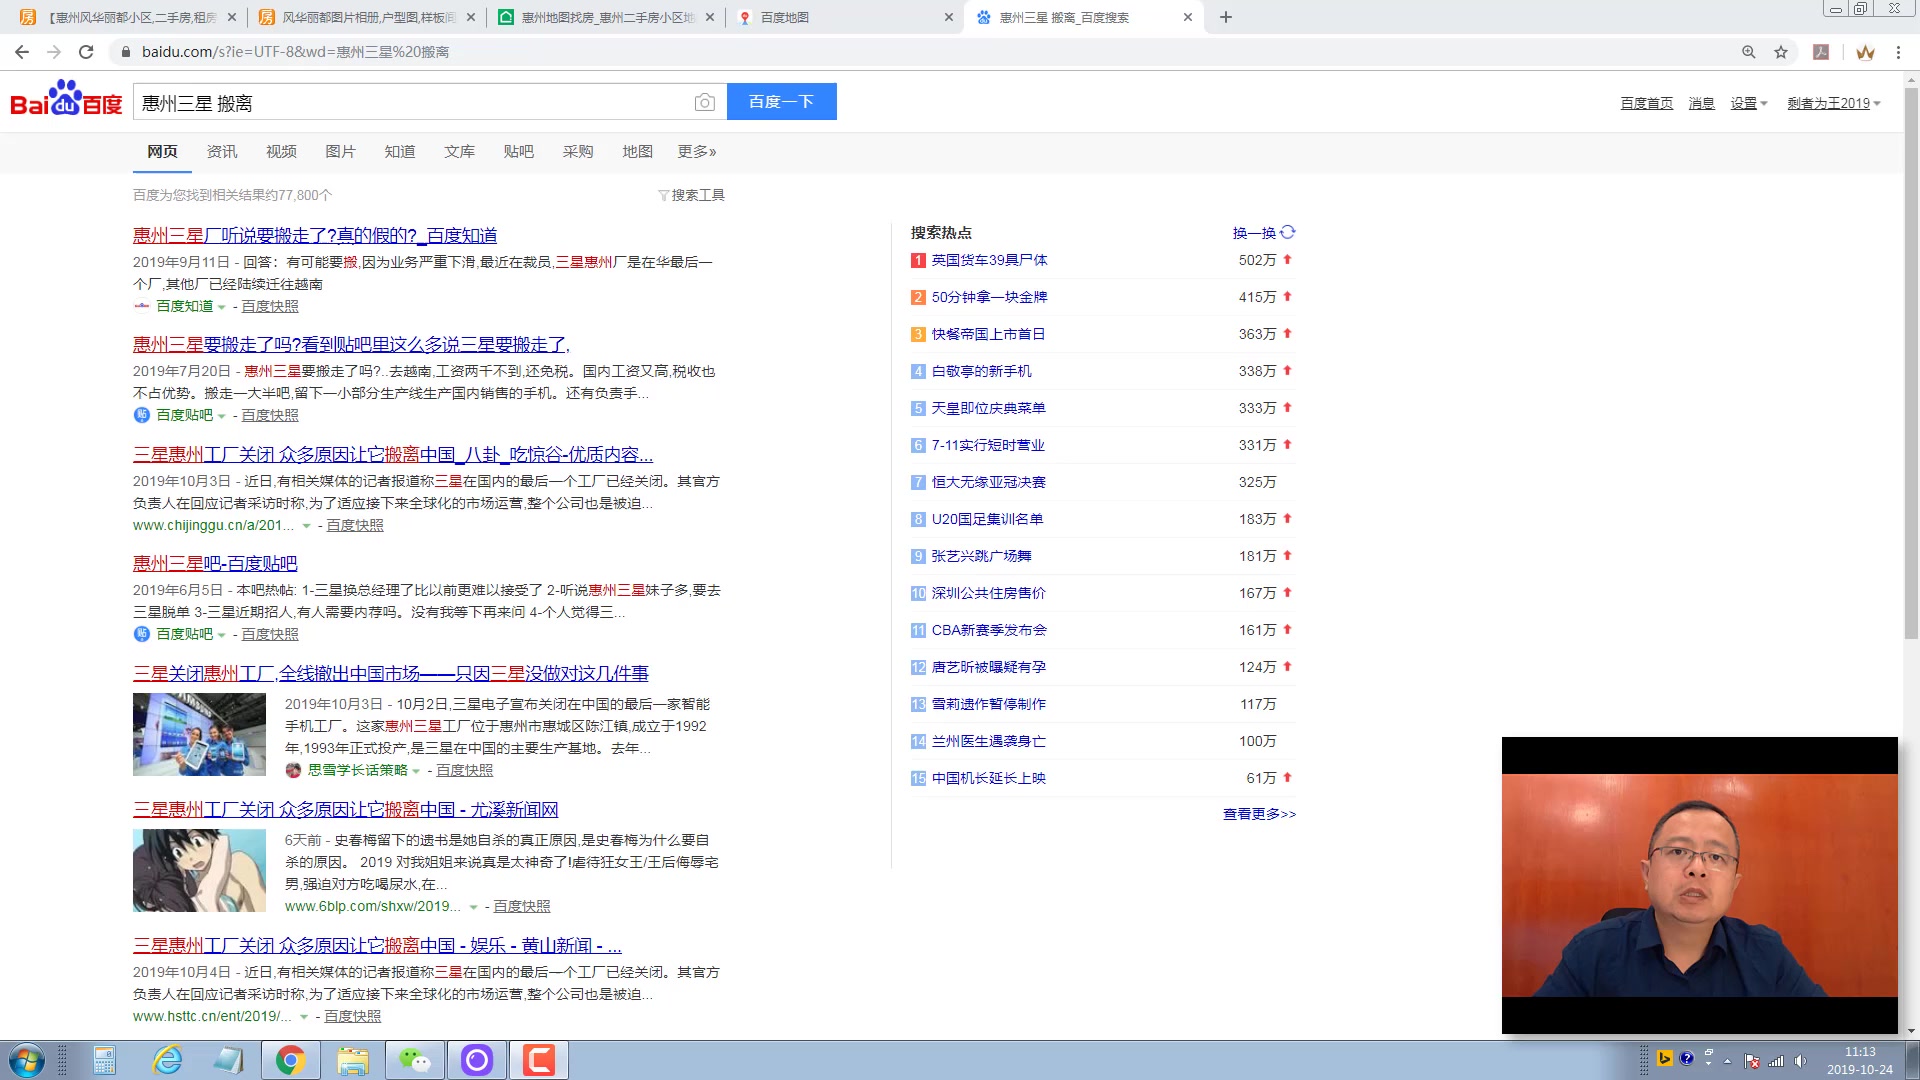Open Internet Explorer from the taskbar
Screen dimensions: 1920x1080
[x=167, y=1060]
